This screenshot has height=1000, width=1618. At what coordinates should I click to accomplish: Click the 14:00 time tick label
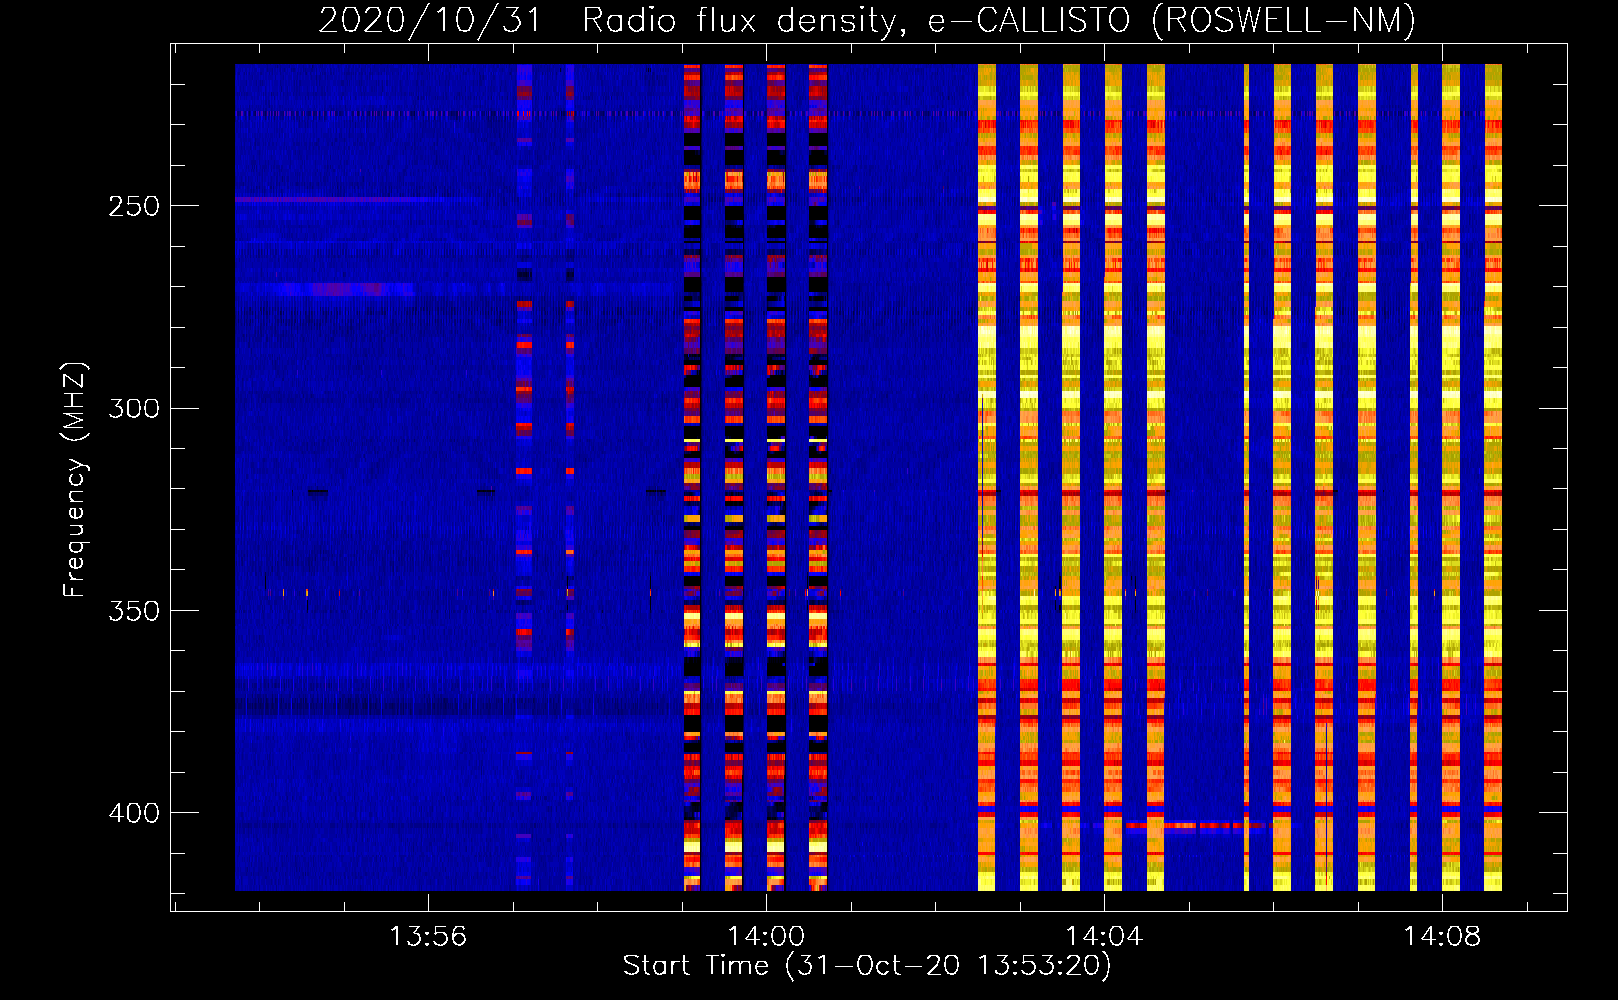click(x=766, y=937)
